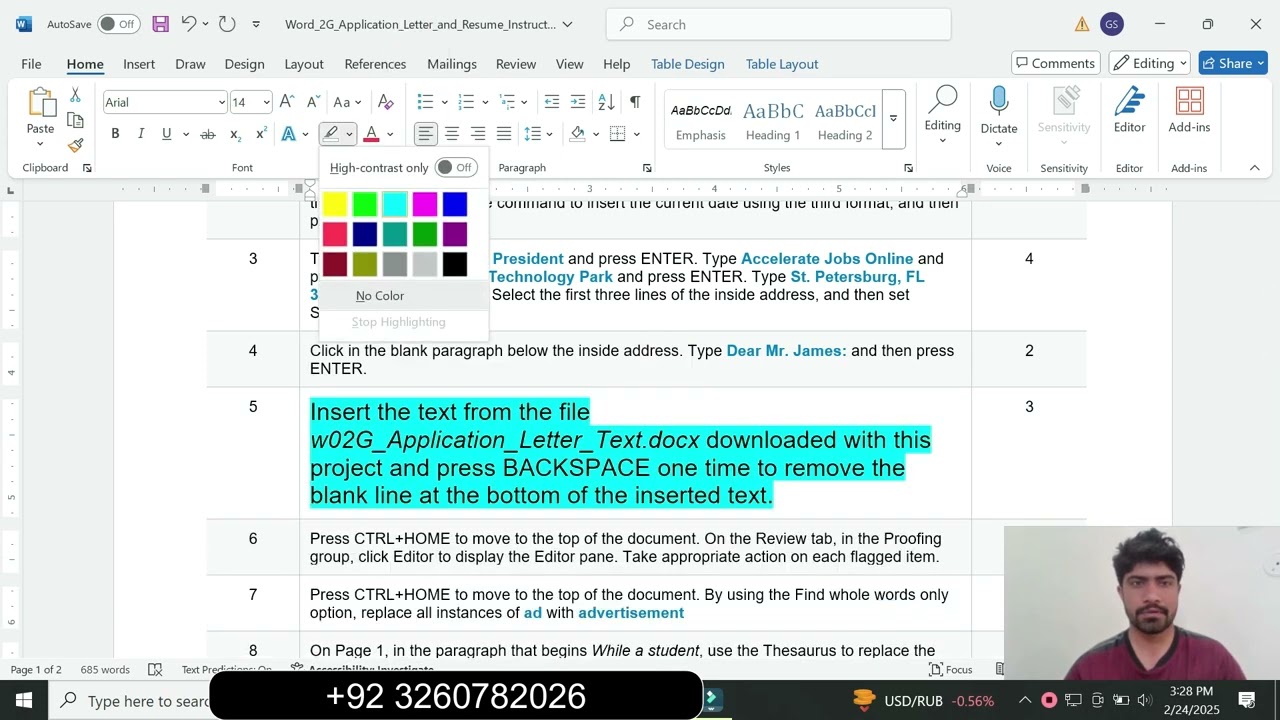Toggle Align Right alignment
The image size is (1280, 720).
tap(478, 134)
